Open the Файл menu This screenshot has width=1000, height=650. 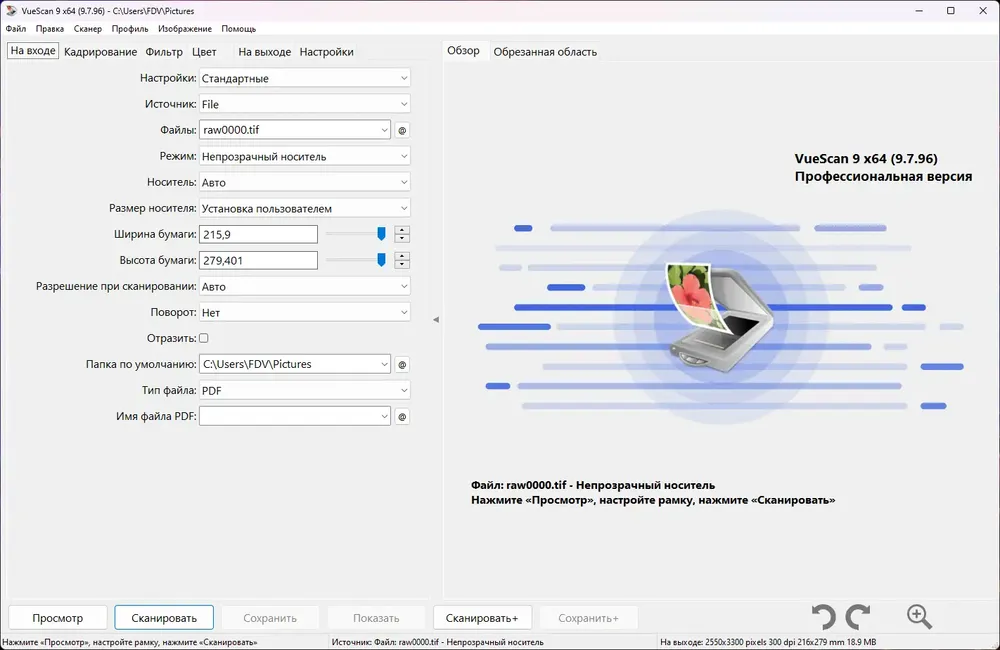click(16, 29)
